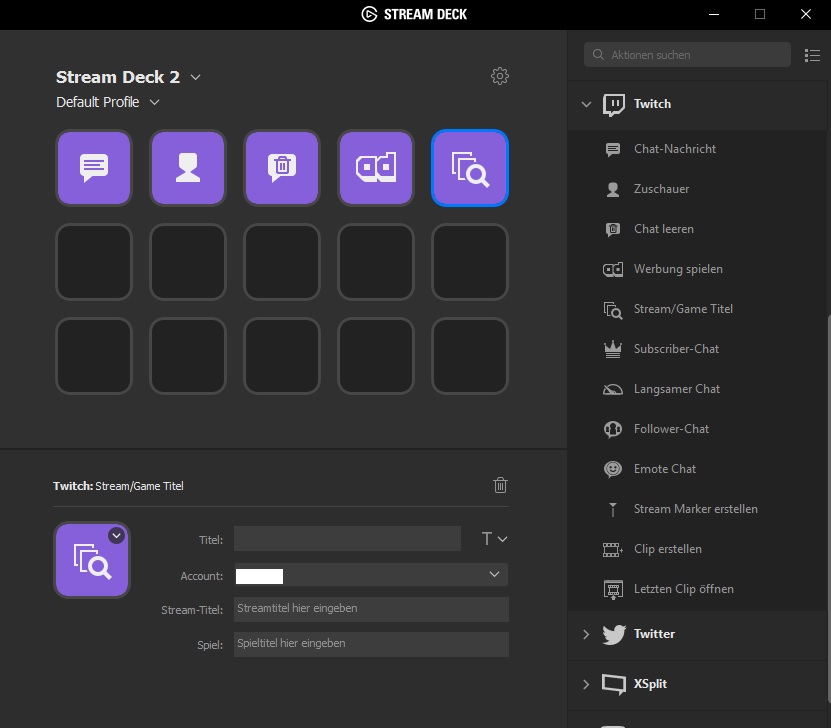
Task: Click the Twitter bird icon
Action: coord(614,634)
